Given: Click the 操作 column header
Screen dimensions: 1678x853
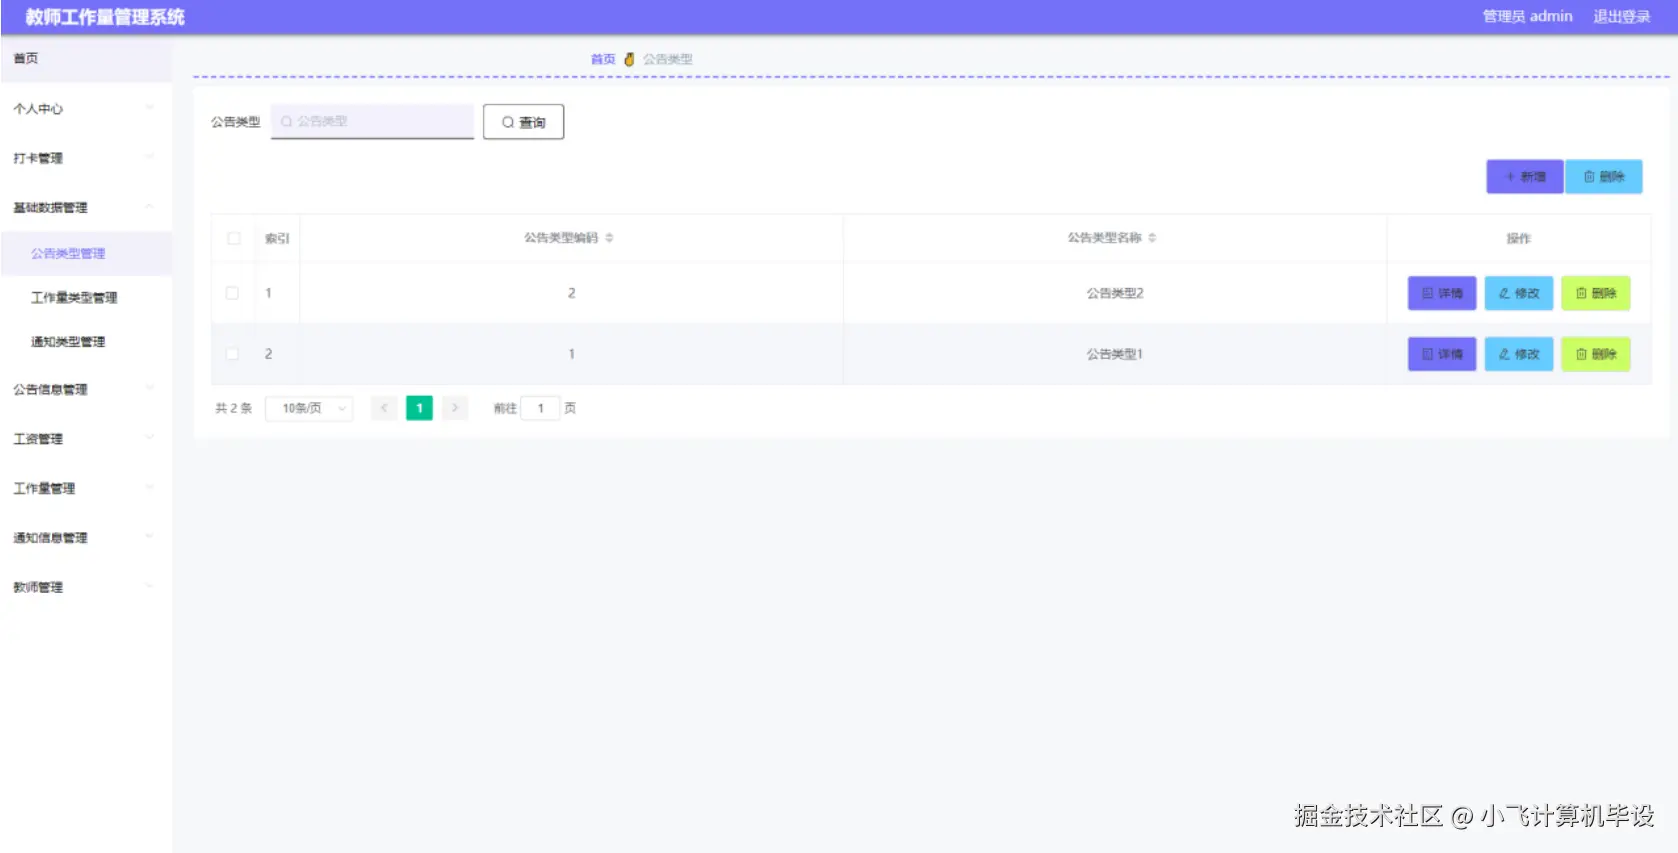Looking at the screenshot, I should [1518, 238].
